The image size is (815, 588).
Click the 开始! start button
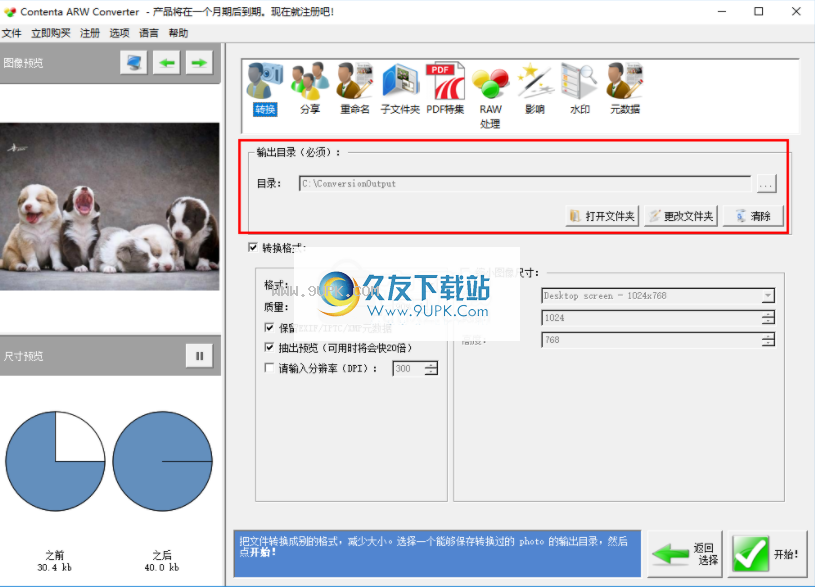pyautogui.click(x=766, y=554)
